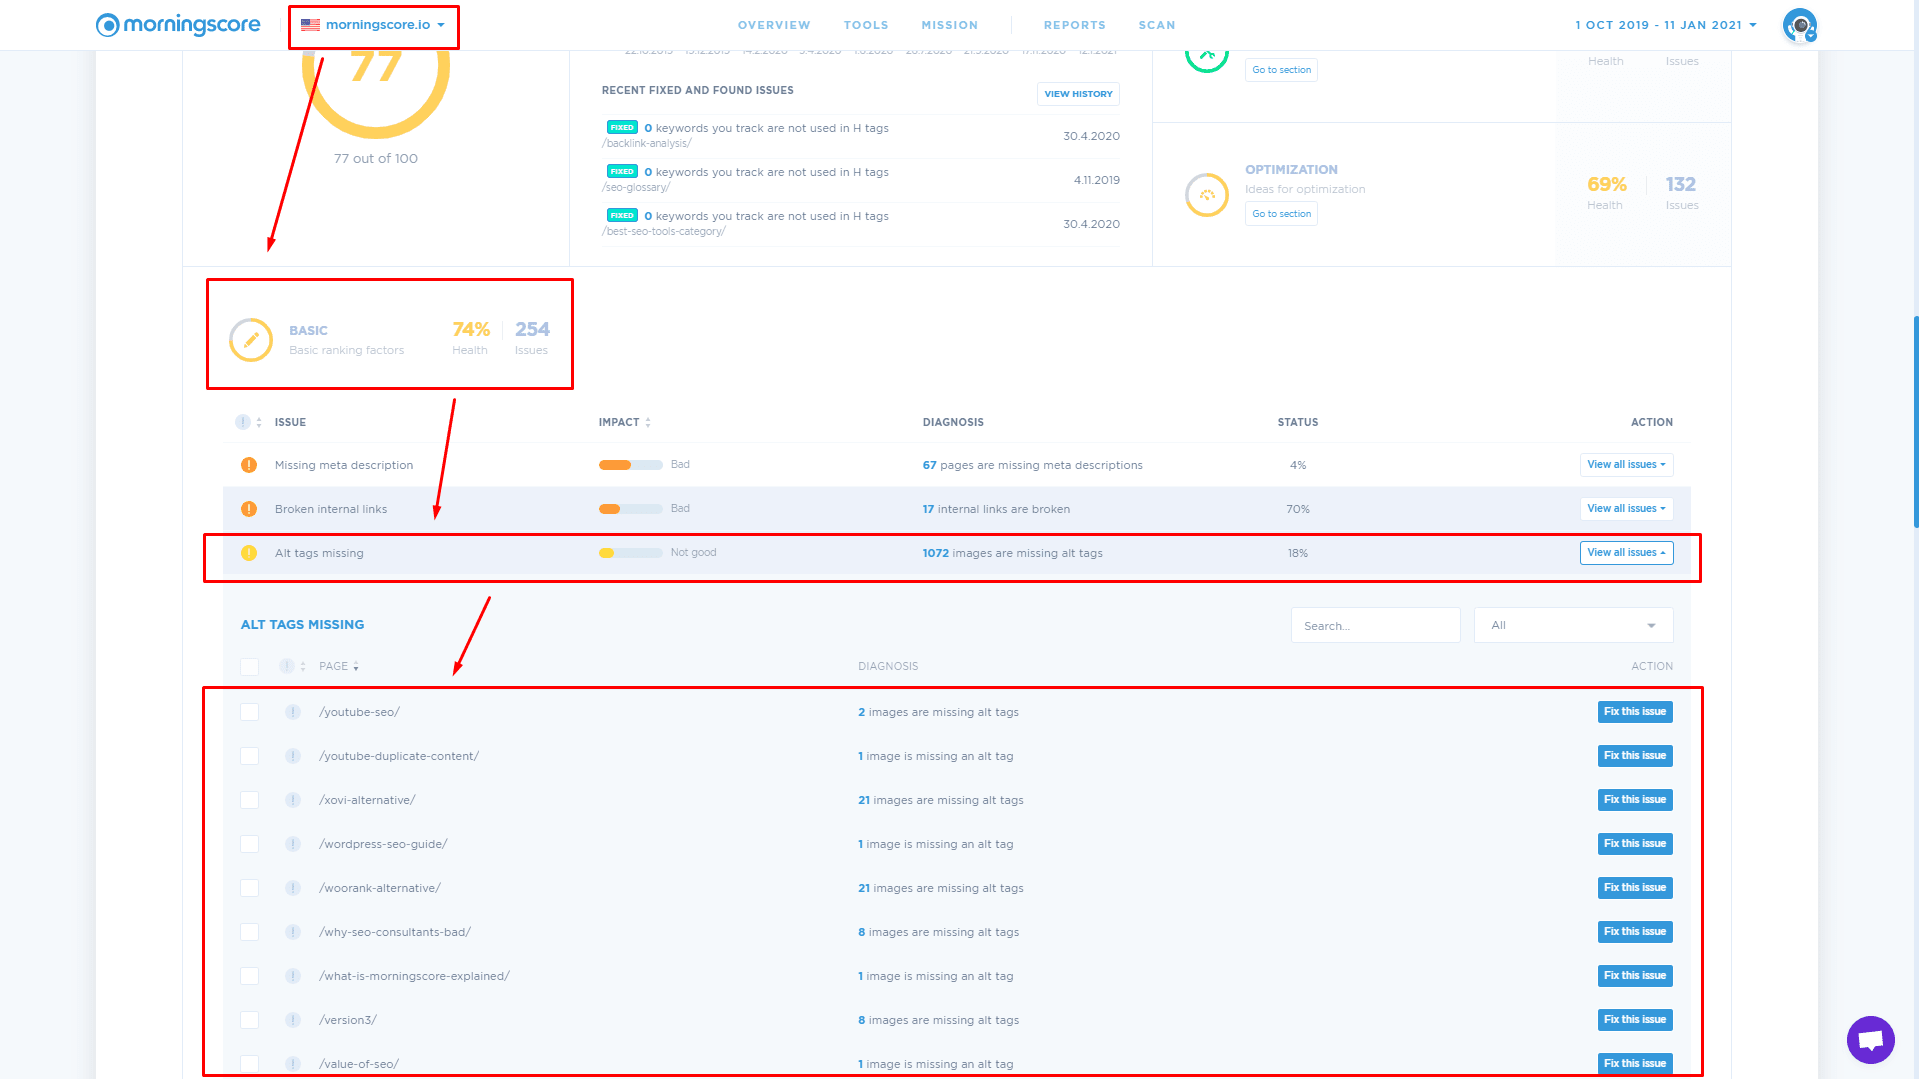Open the chat support bubble

click(x=1870, y=1040)
